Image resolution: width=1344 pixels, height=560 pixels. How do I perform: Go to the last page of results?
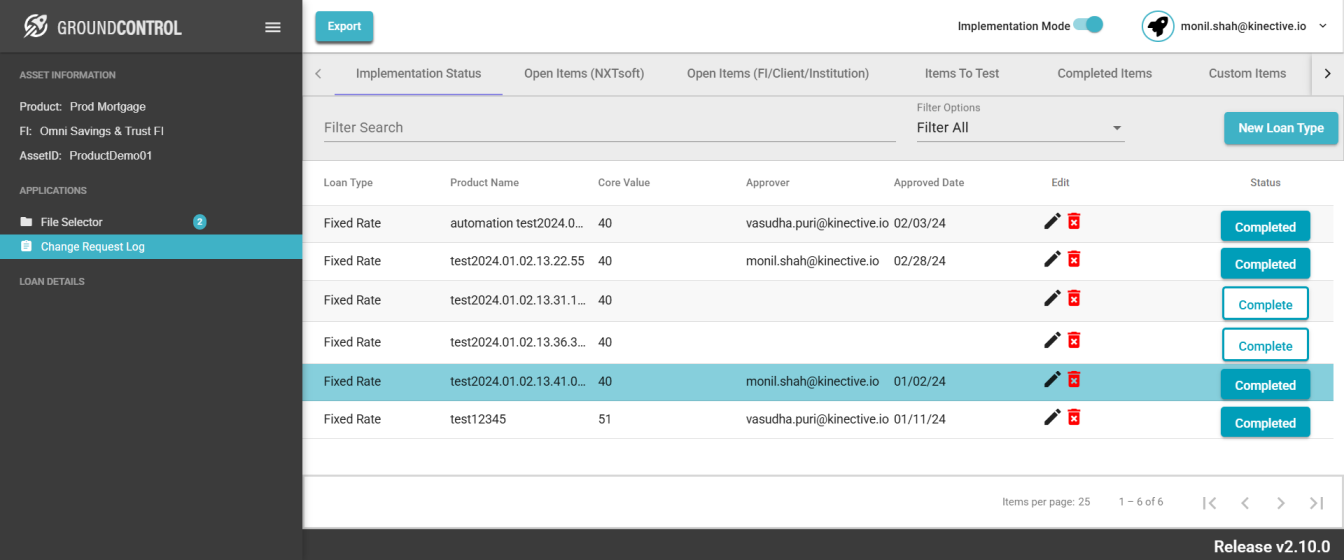point(1316,503)
